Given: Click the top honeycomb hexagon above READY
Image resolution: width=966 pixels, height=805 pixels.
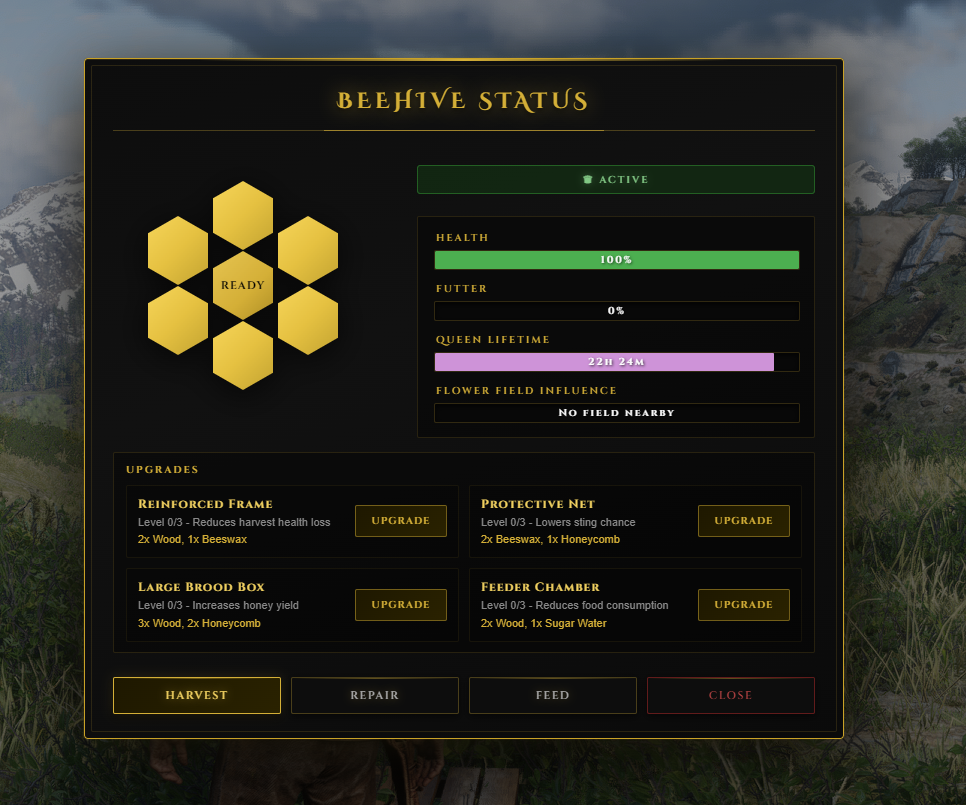Looking at the screenshot, I should pyautogui.click(x=243, y=216).
